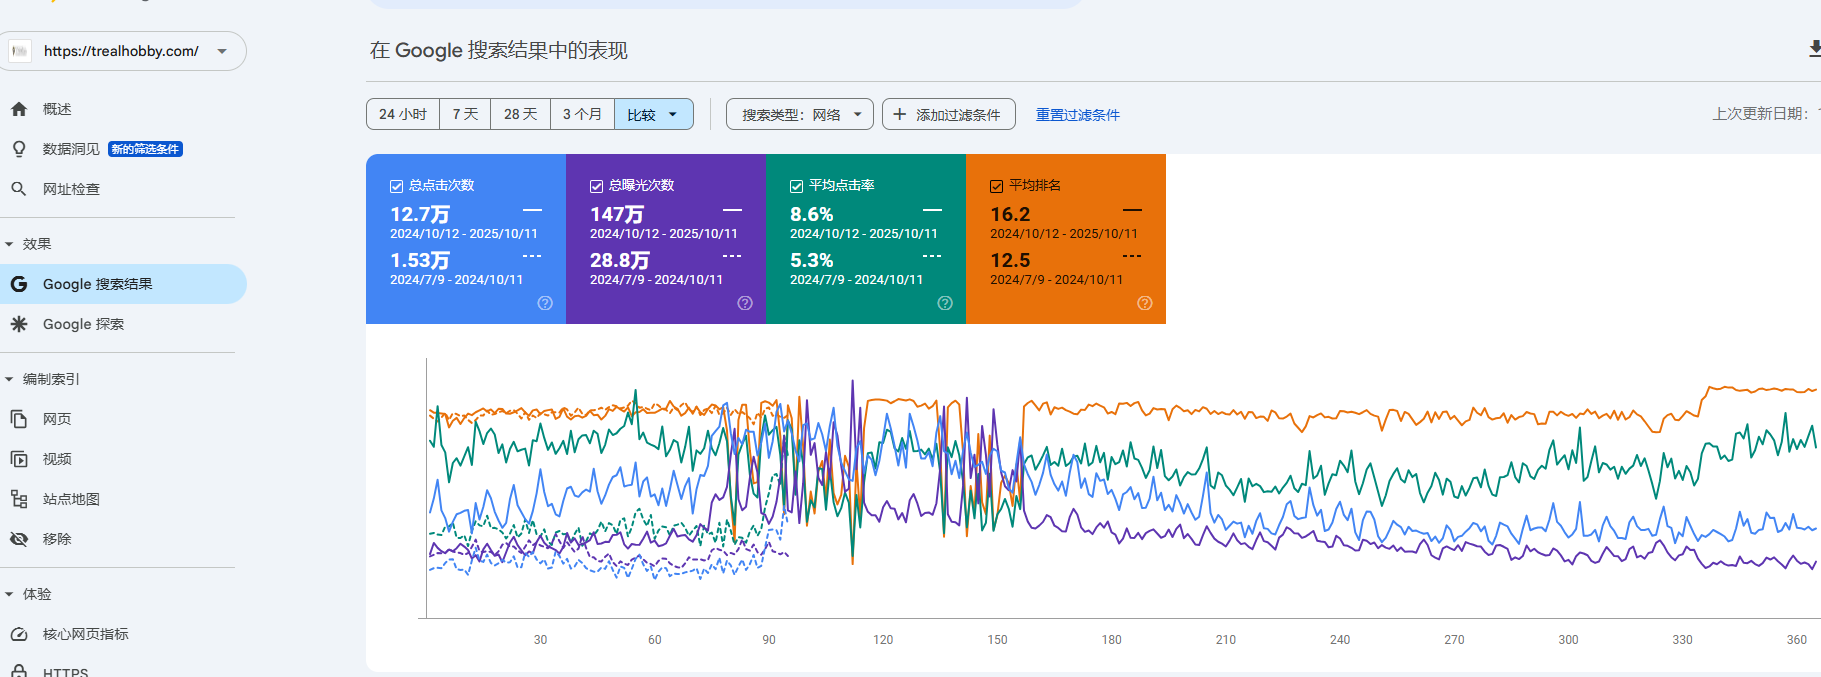Uncheck the 总曝光次数 metric
Screen dimensions: 1821x677
coord(596,186)
